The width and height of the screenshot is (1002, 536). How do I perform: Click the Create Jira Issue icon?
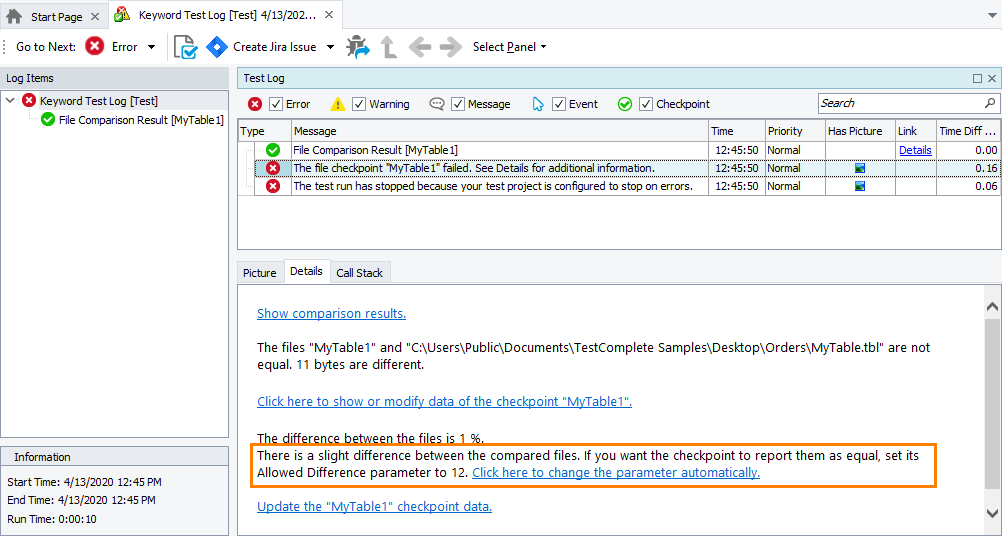(x=217, y=47)
